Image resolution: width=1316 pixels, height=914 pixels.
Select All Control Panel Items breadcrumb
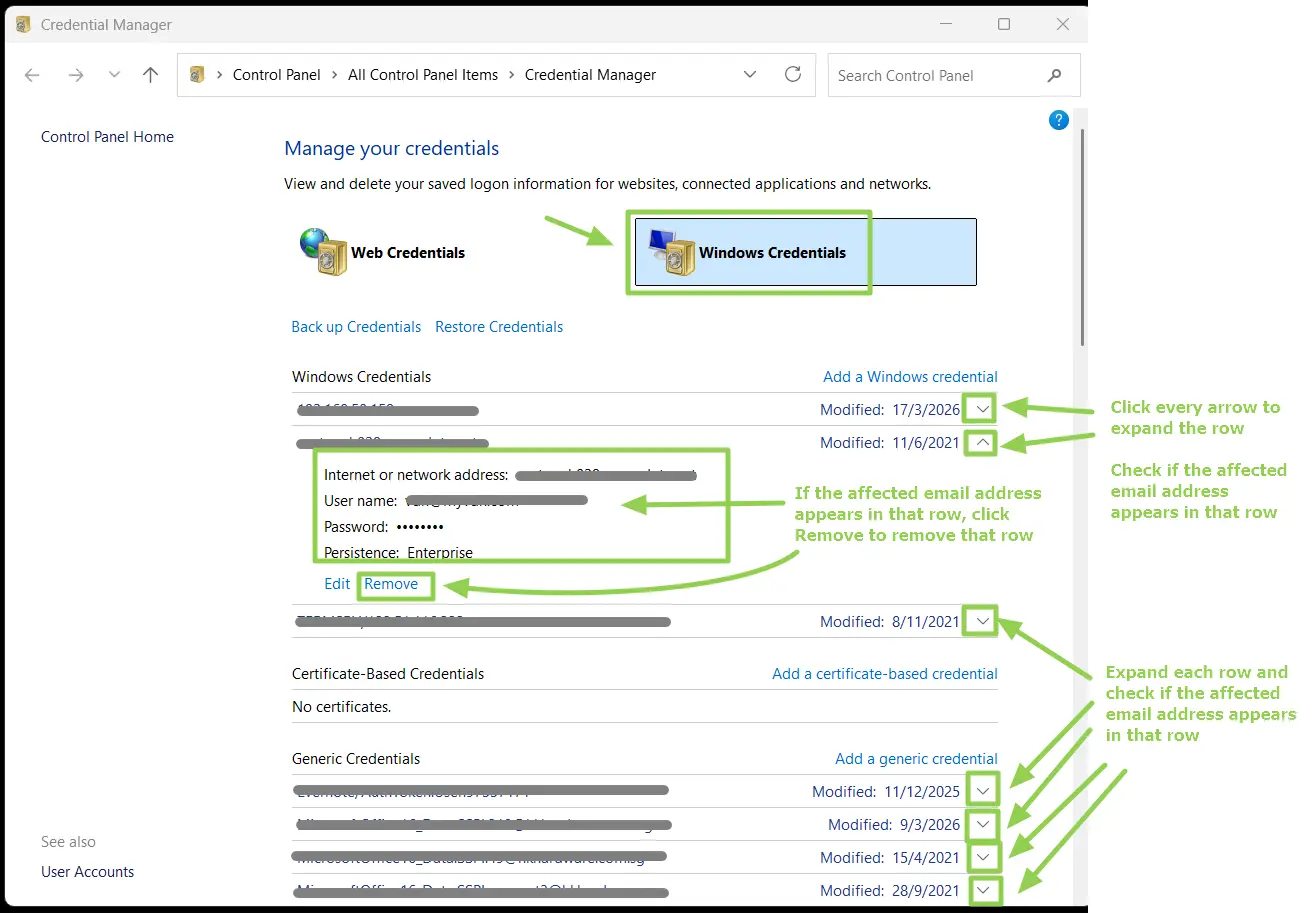(423, 75)
